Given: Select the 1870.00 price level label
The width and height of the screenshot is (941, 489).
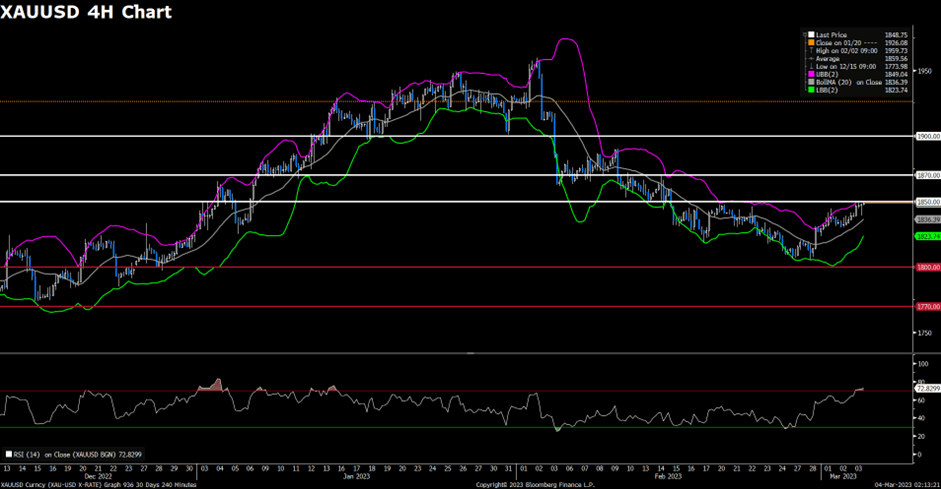Looking at the screenshot, I should click(928, 175).
